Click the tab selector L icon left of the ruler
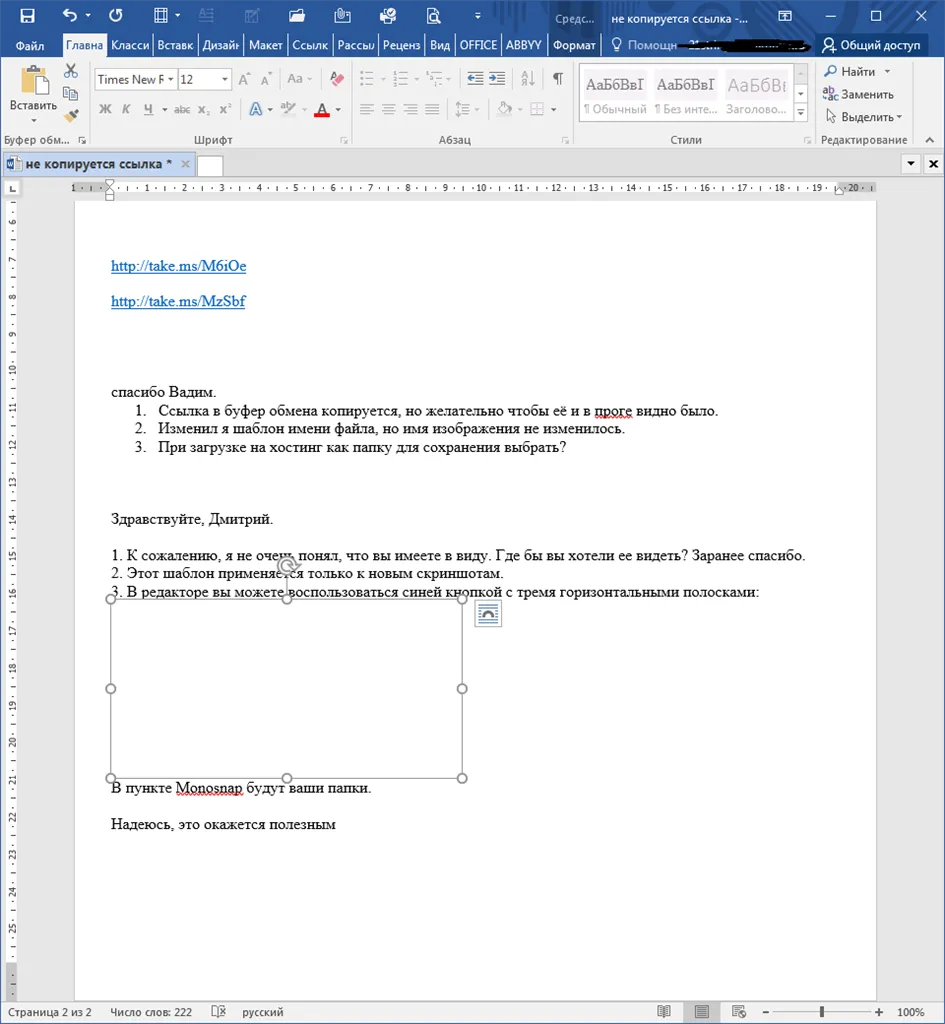The width and height of the screenshot is (945, 1024). coord(12,189)
